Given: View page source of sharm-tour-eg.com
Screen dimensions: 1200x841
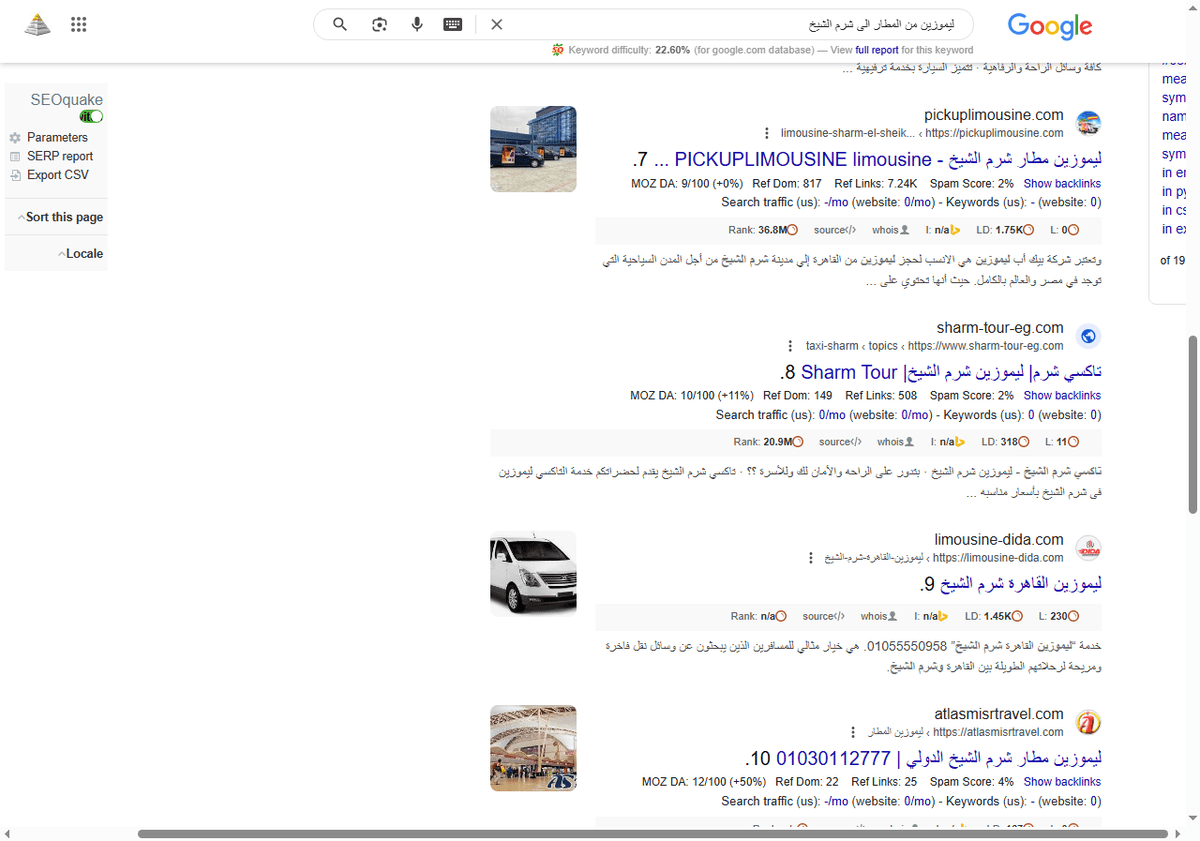Looking at the screenshot, I should tap(840, 441).
